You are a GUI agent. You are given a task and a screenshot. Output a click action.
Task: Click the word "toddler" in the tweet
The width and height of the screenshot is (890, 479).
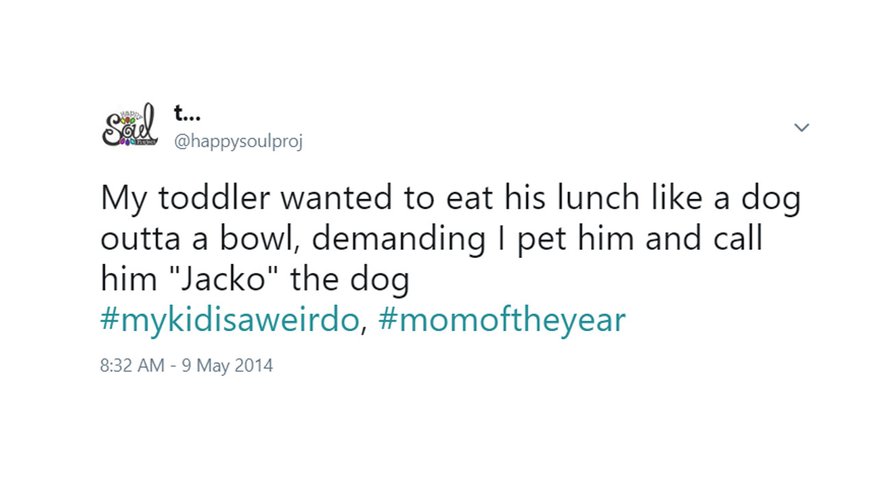click(214, 198)
